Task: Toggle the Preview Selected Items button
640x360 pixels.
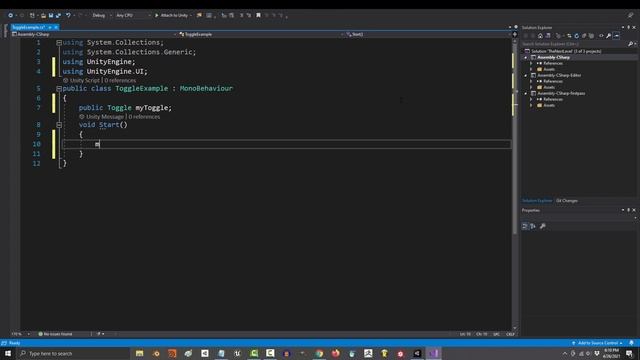Action: pos(617,36)
